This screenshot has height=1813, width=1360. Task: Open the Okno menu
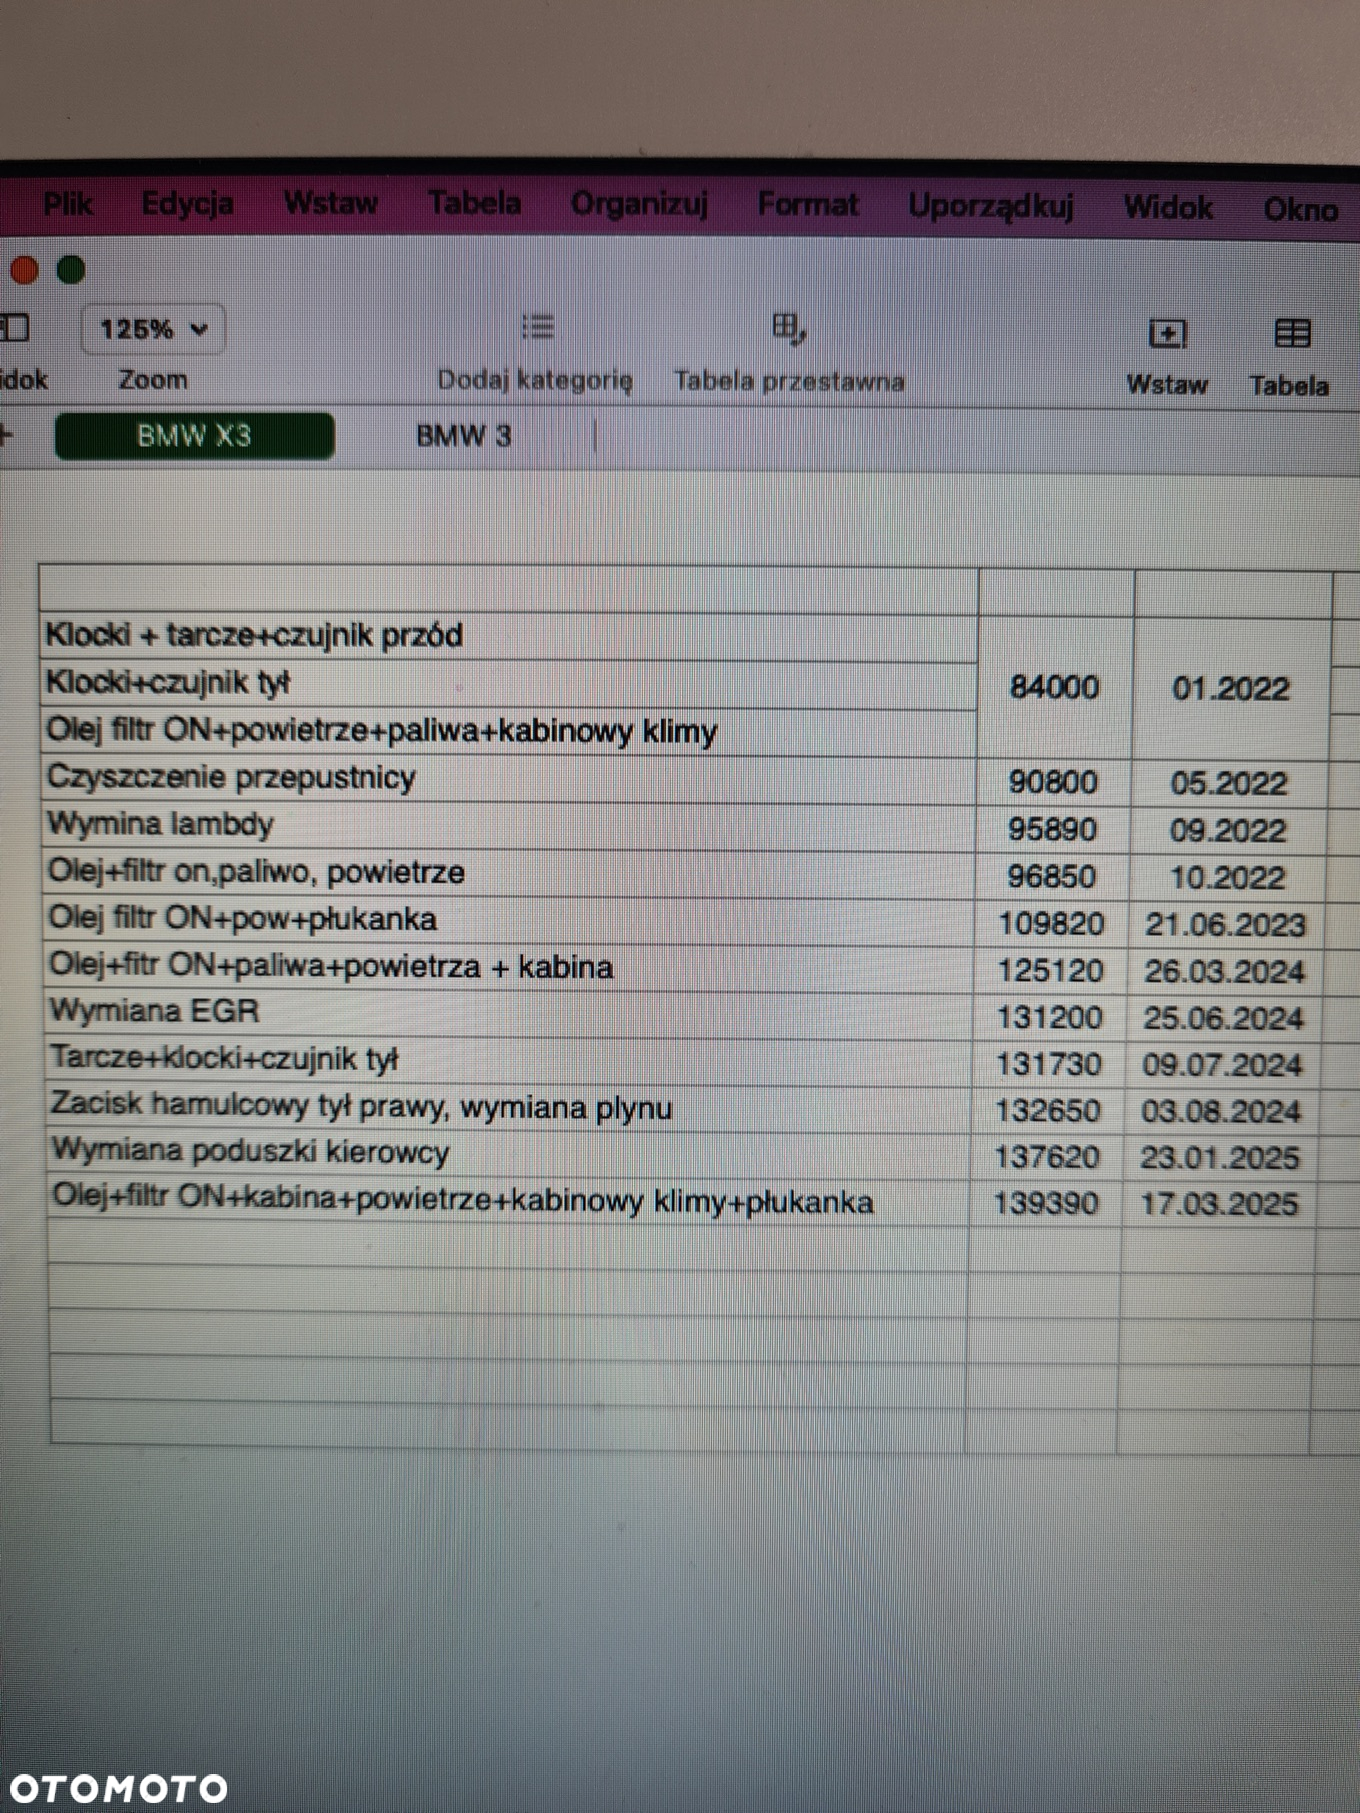(x=1300, y=210)
